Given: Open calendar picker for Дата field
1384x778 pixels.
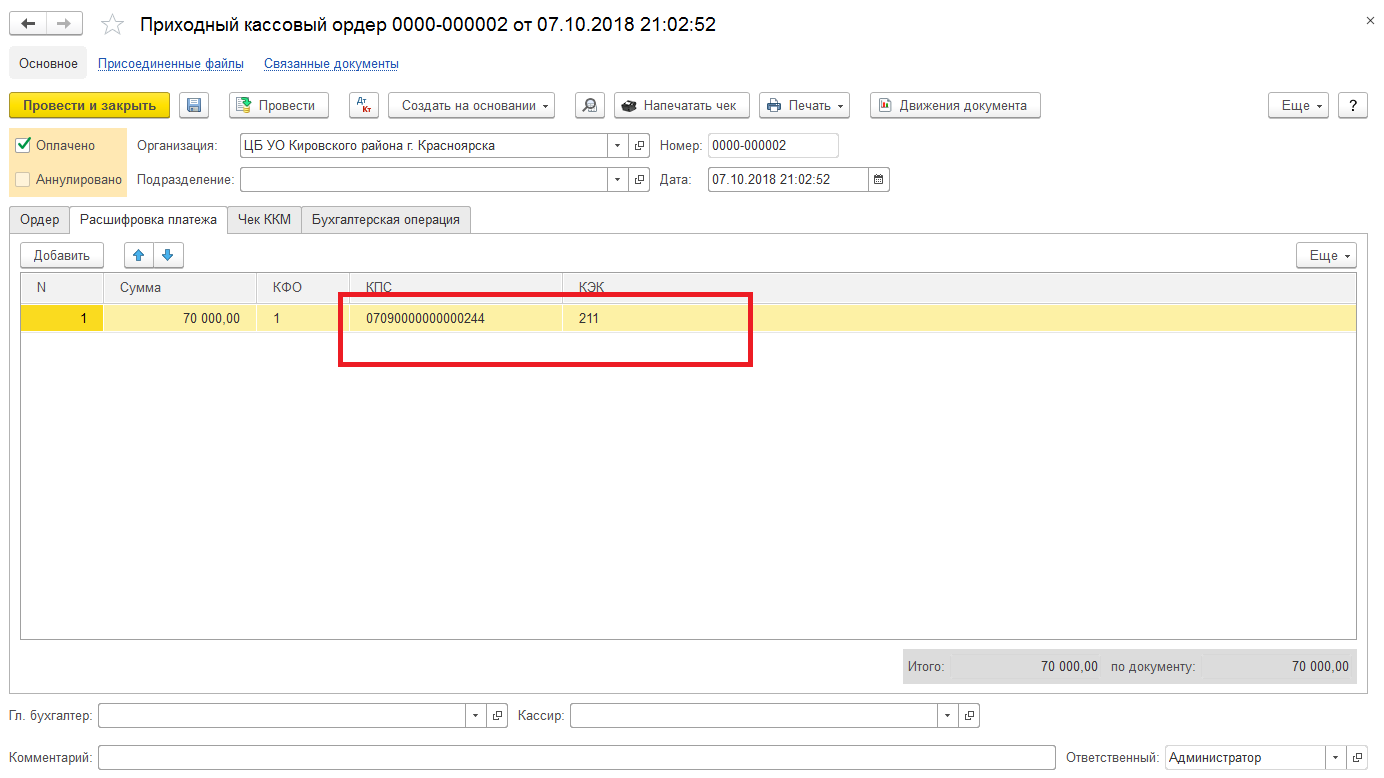Looking at the screenshot, I should (x=879, y=180).
